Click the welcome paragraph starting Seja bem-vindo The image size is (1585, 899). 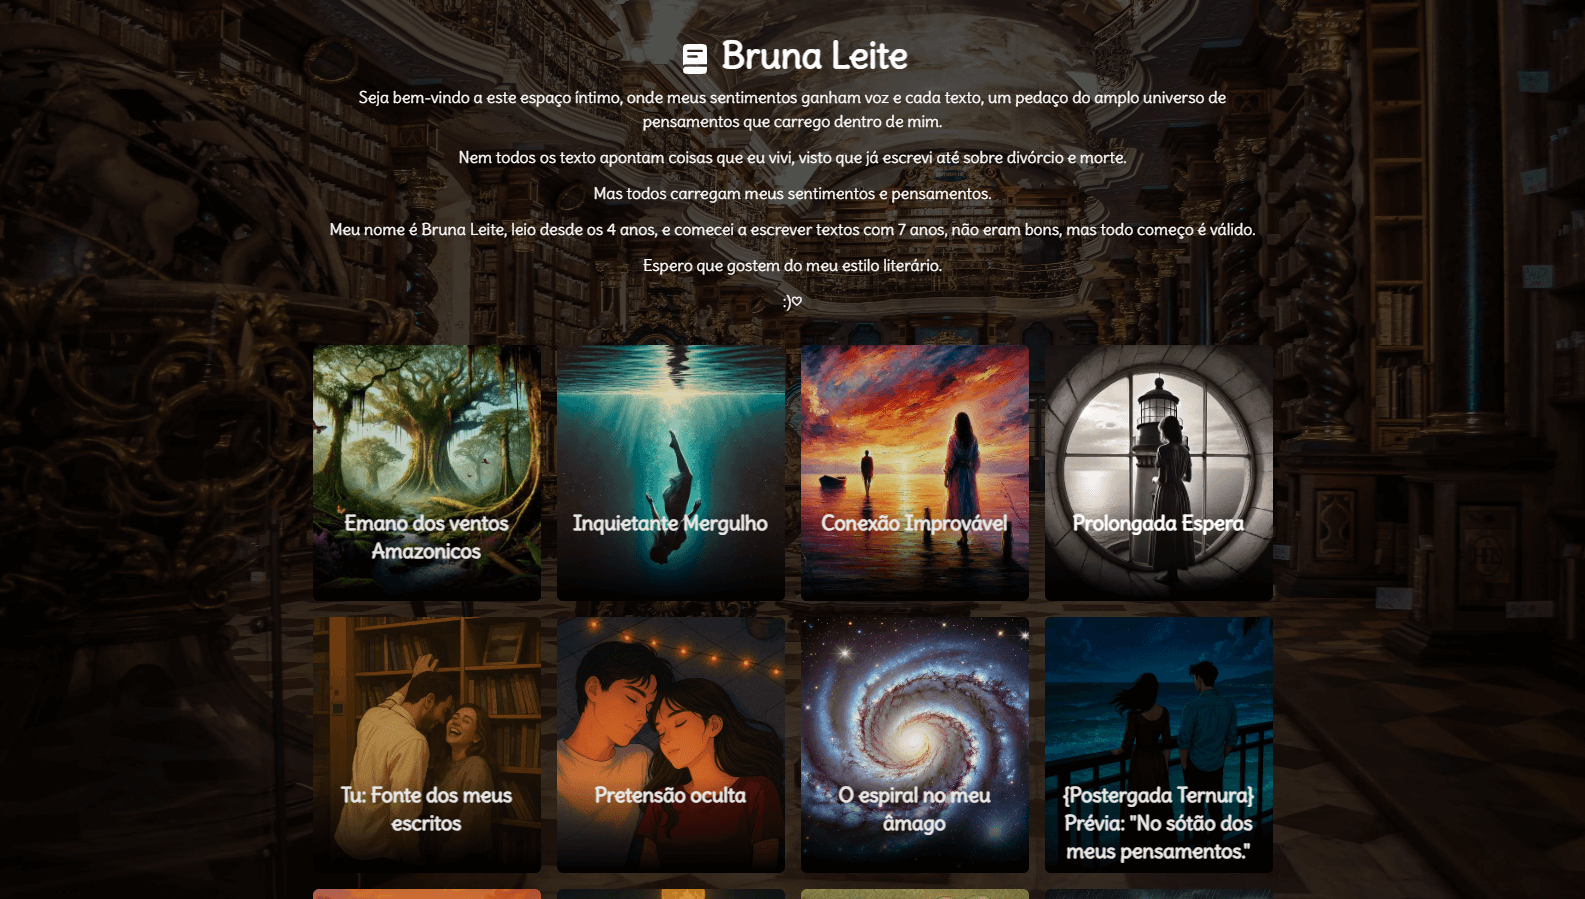(792, 110)
